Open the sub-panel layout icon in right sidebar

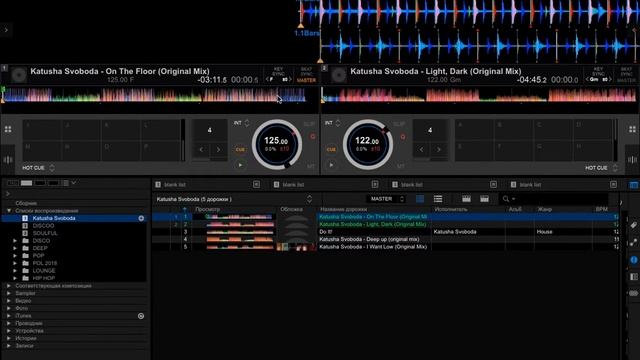(x=633, y=277)
